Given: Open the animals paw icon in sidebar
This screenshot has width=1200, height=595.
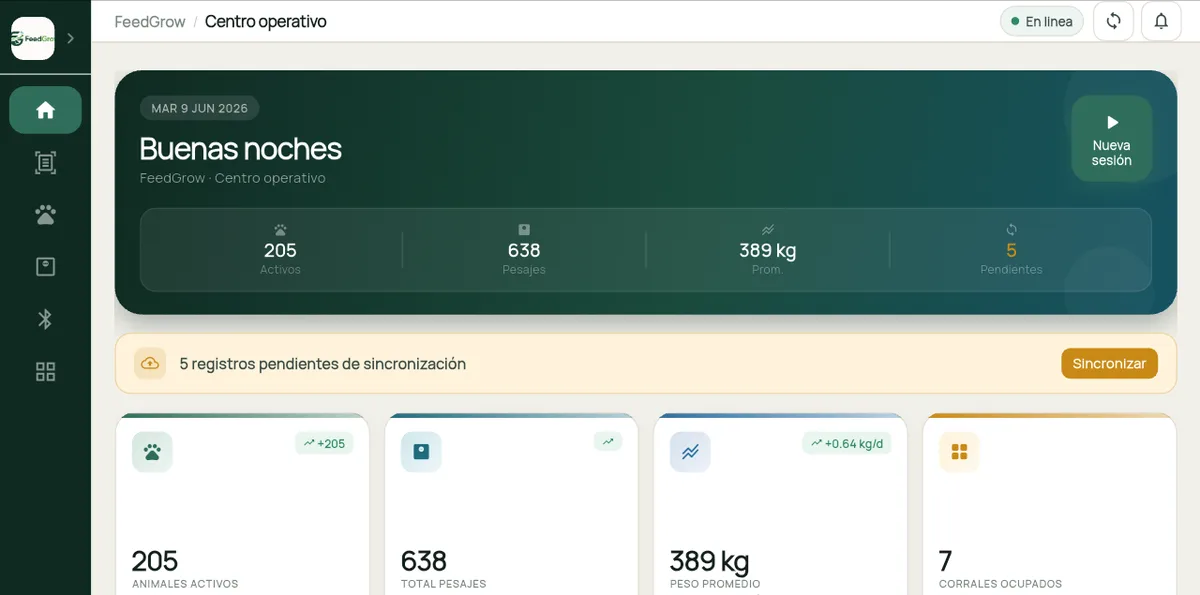Looking at the screenshot, I should coord(45,215).
